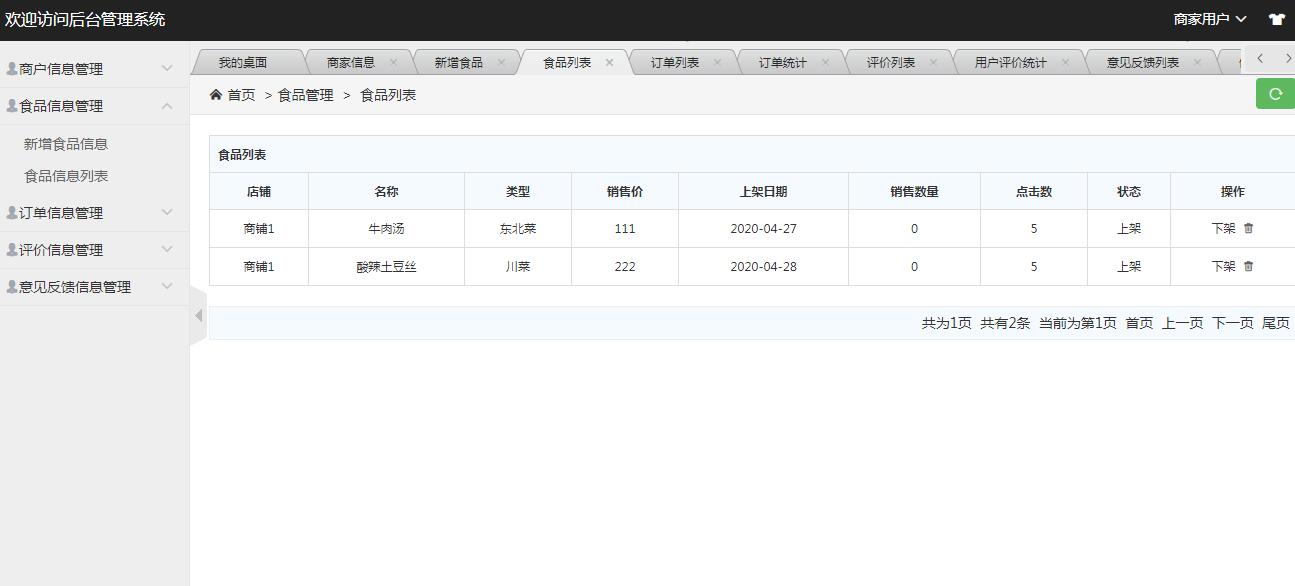The width and height of the screenshot is (1295, 586).
Task: Delete the 牛肉汤 row with trash icon
Action: coord(1248,228)
